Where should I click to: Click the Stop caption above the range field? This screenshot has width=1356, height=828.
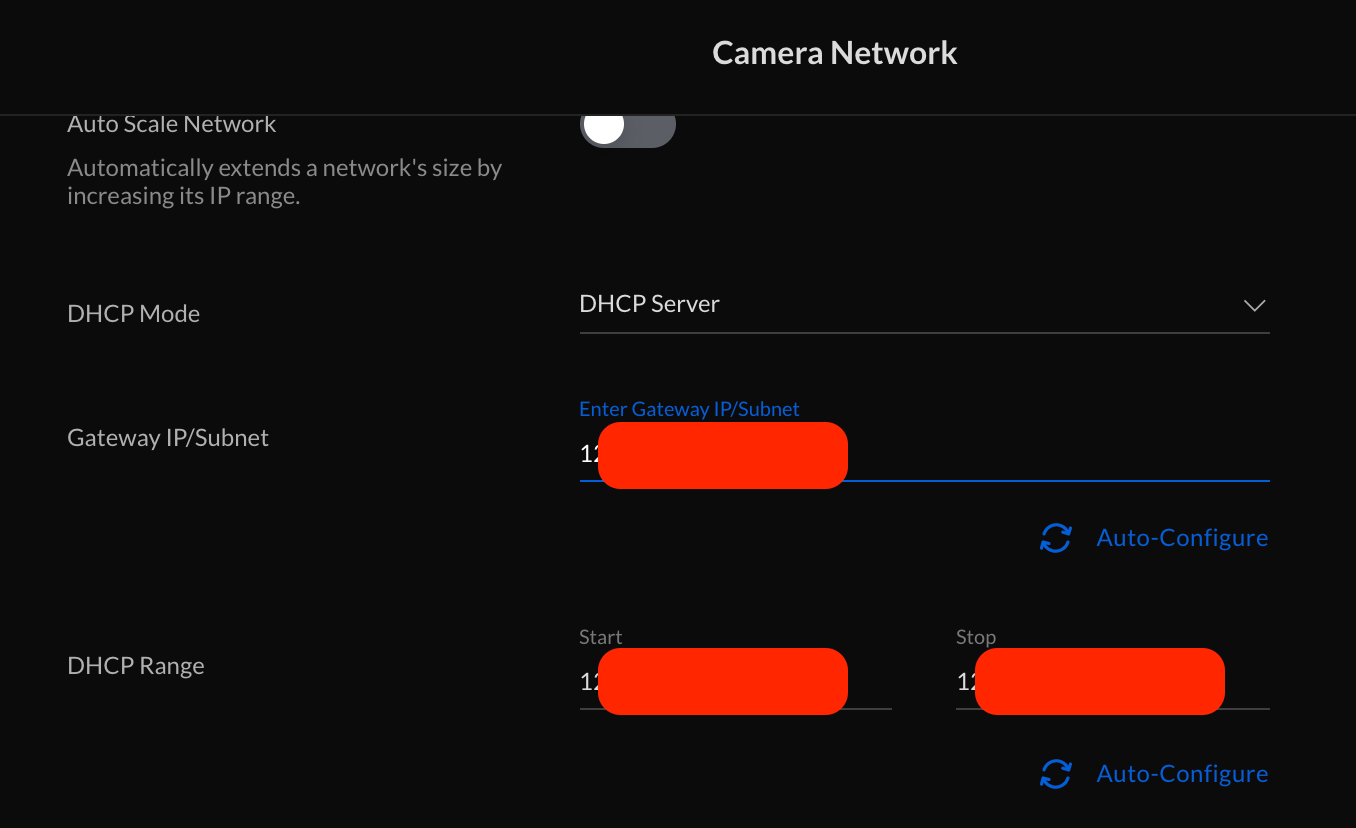tap(975, 637)
